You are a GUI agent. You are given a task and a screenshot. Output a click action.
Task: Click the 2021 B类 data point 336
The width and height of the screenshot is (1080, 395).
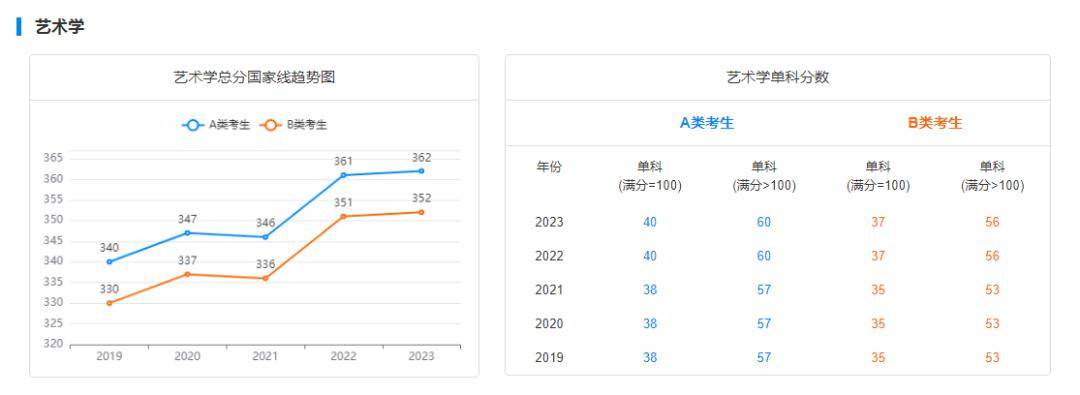[265, 278]
